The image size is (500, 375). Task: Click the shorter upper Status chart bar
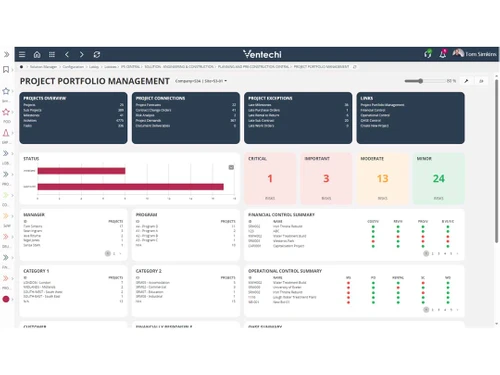pos(81,171)
